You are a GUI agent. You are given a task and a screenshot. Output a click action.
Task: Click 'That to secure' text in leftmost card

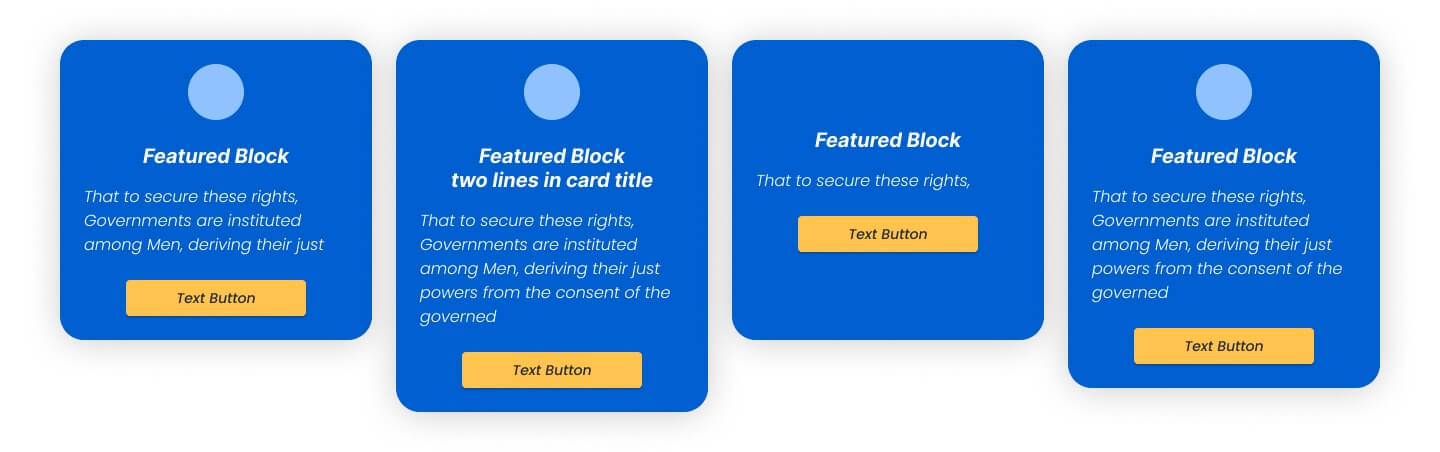191,196
